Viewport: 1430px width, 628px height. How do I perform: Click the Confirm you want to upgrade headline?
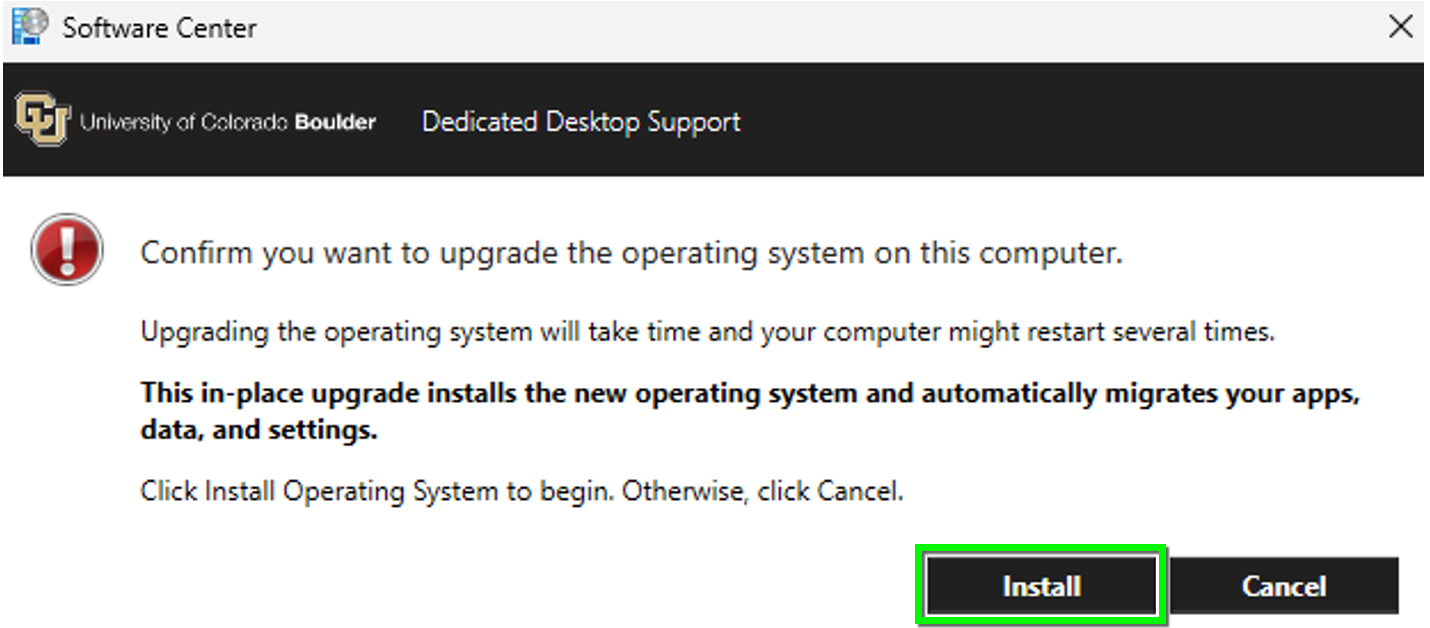tap(632, 253)
